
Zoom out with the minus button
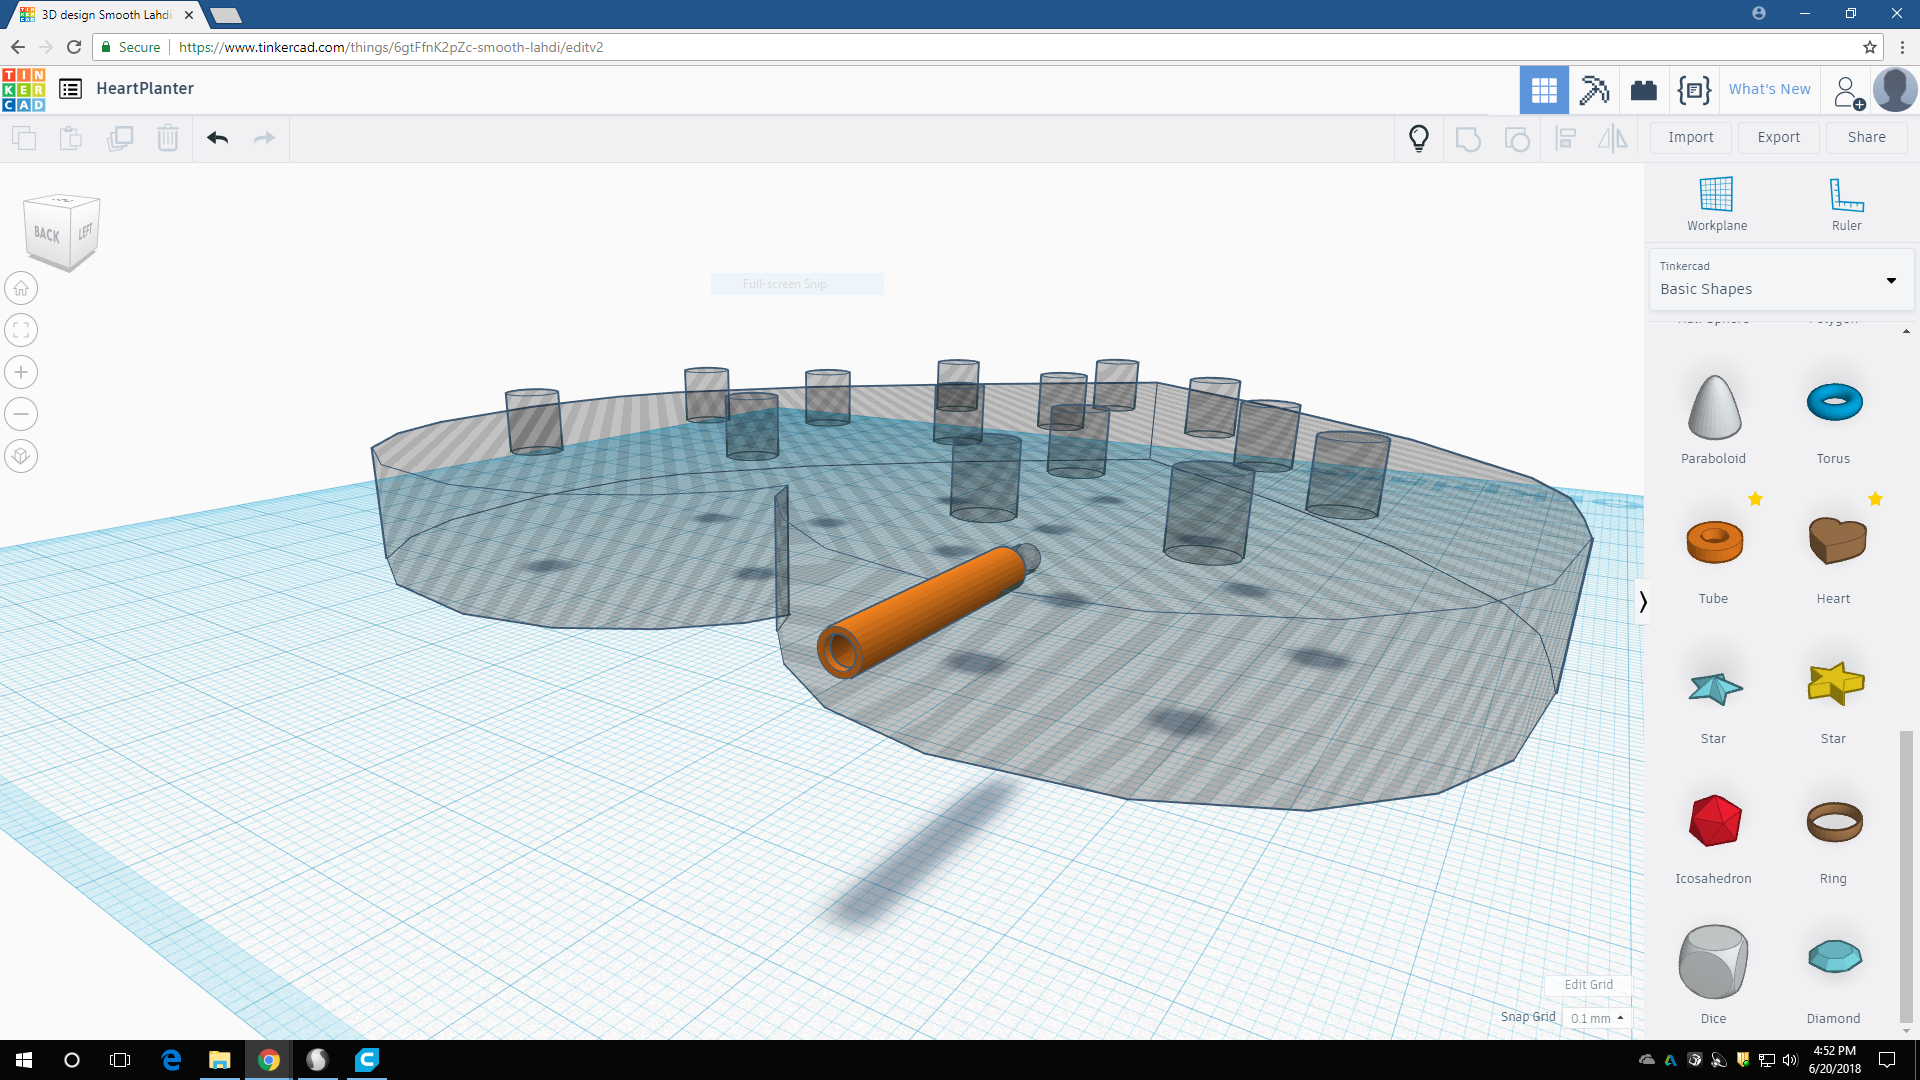(21, 414)
